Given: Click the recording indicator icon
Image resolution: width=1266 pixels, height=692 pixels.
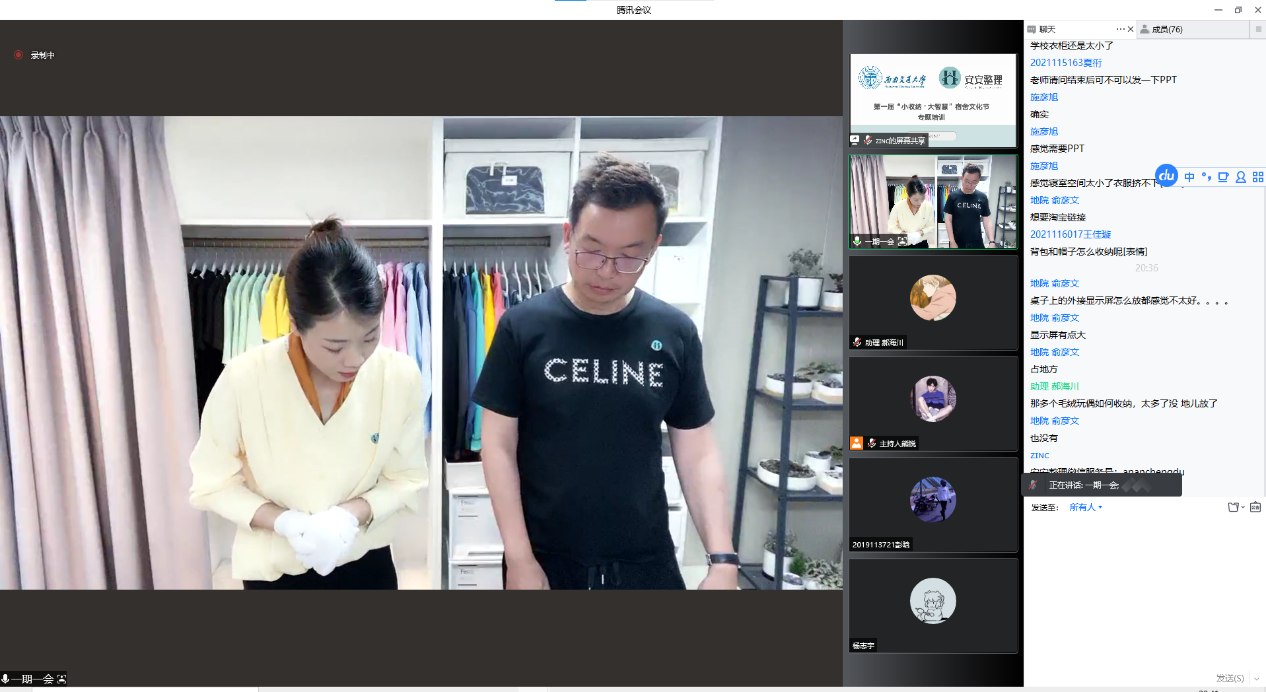Looking at the screenshot, I should tap(18, 55).
